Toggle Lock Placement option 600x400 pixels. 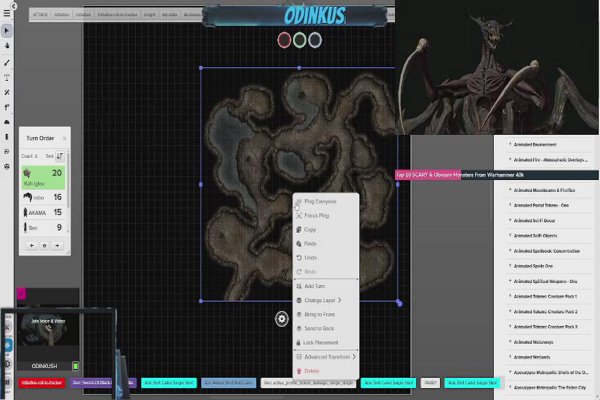pyautogui.click(x=326, y=343)
